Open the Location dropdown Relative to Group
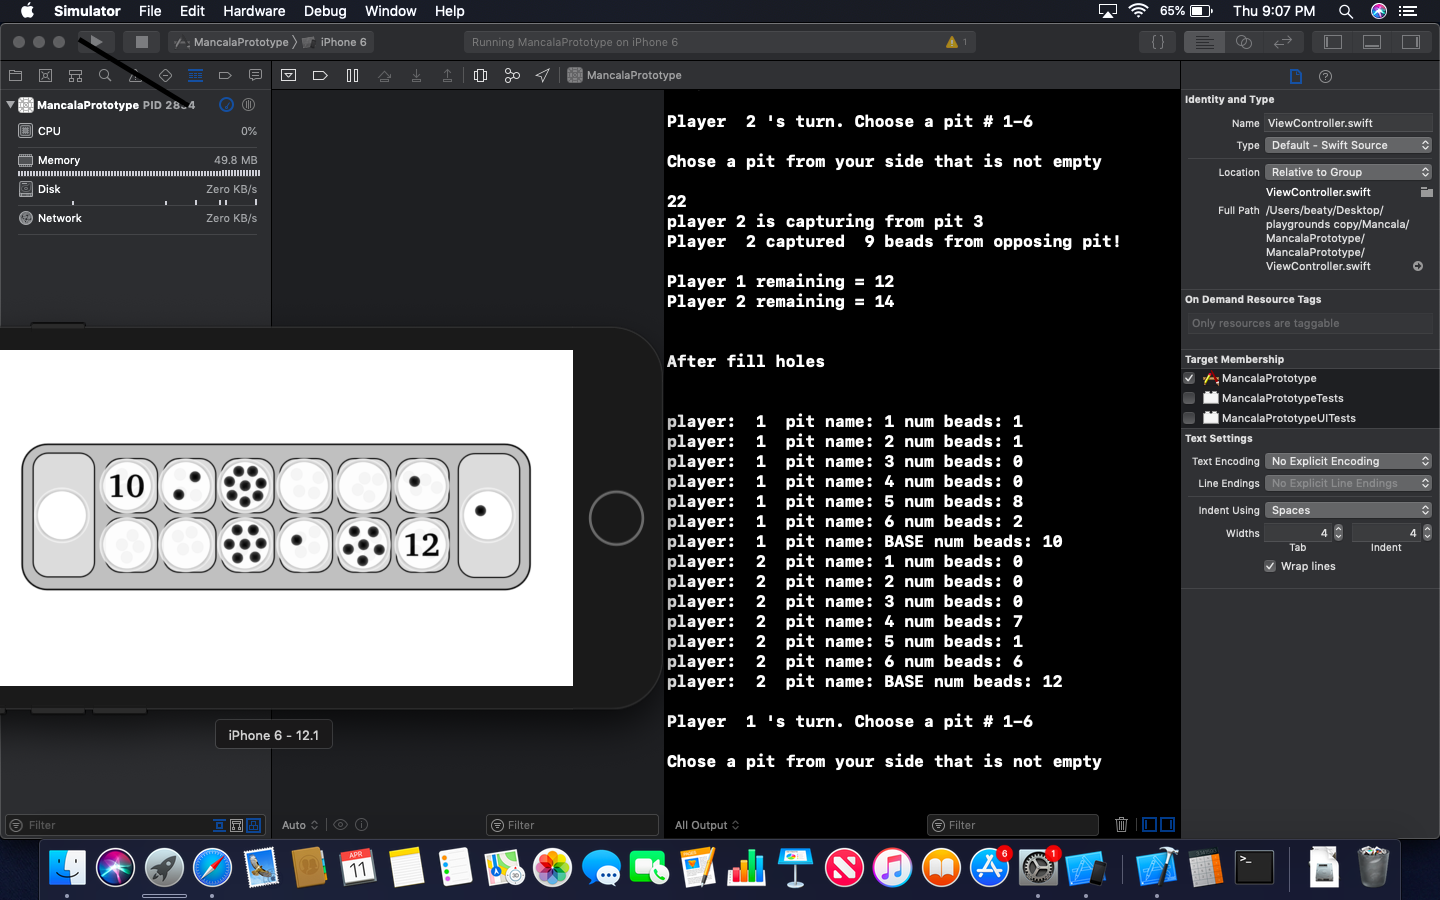The height and width of the screenshot is (900, 1440). (1349, 172)
